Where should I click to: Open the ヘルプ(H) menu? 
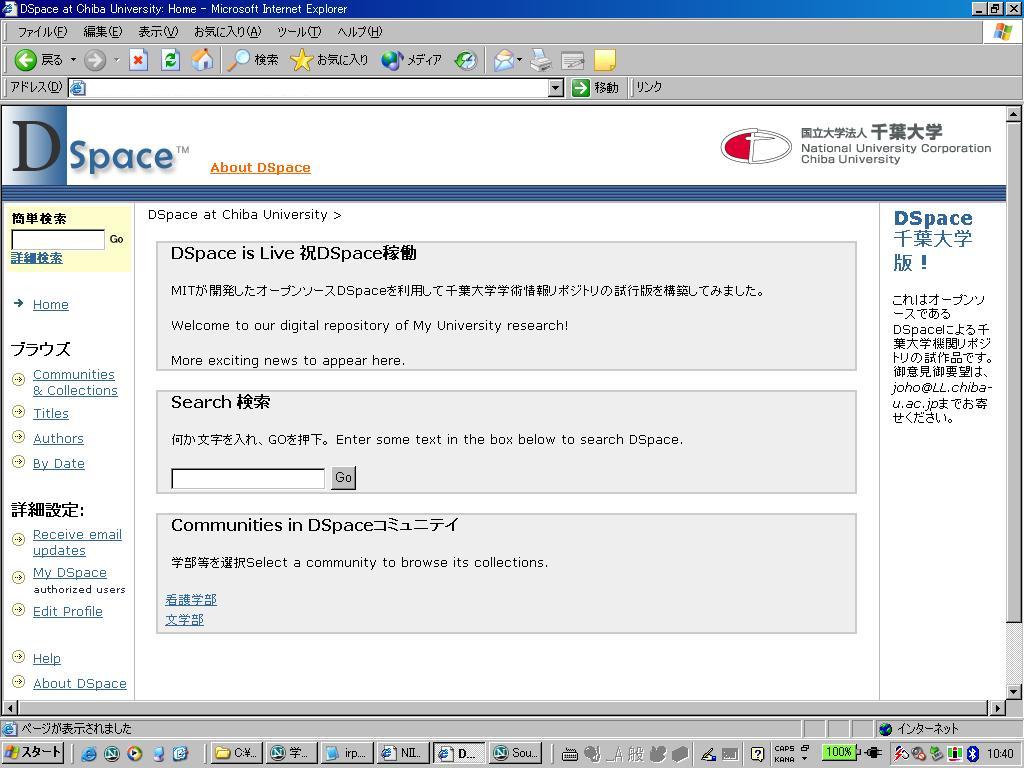click(359, 31)
